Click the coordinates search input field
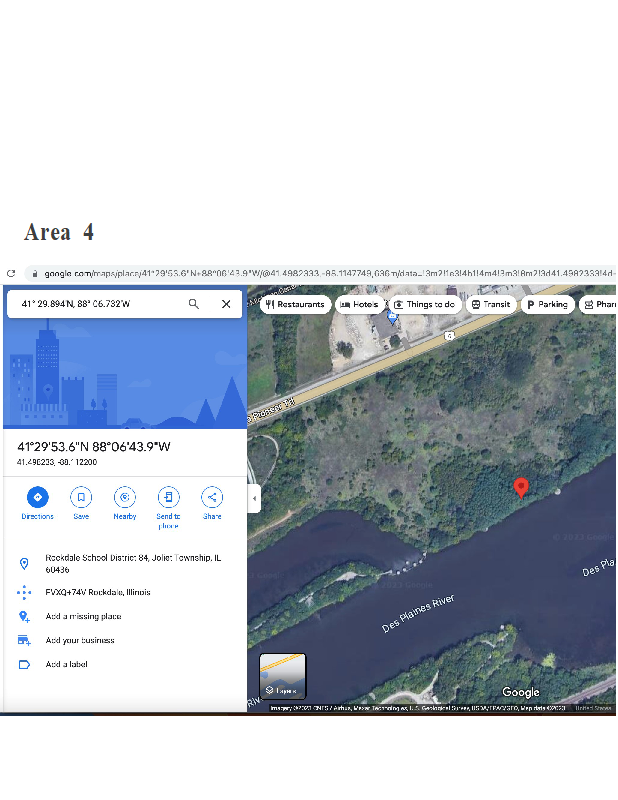The height and width of the screenshot is (800, 618). [x=95, y=304]
